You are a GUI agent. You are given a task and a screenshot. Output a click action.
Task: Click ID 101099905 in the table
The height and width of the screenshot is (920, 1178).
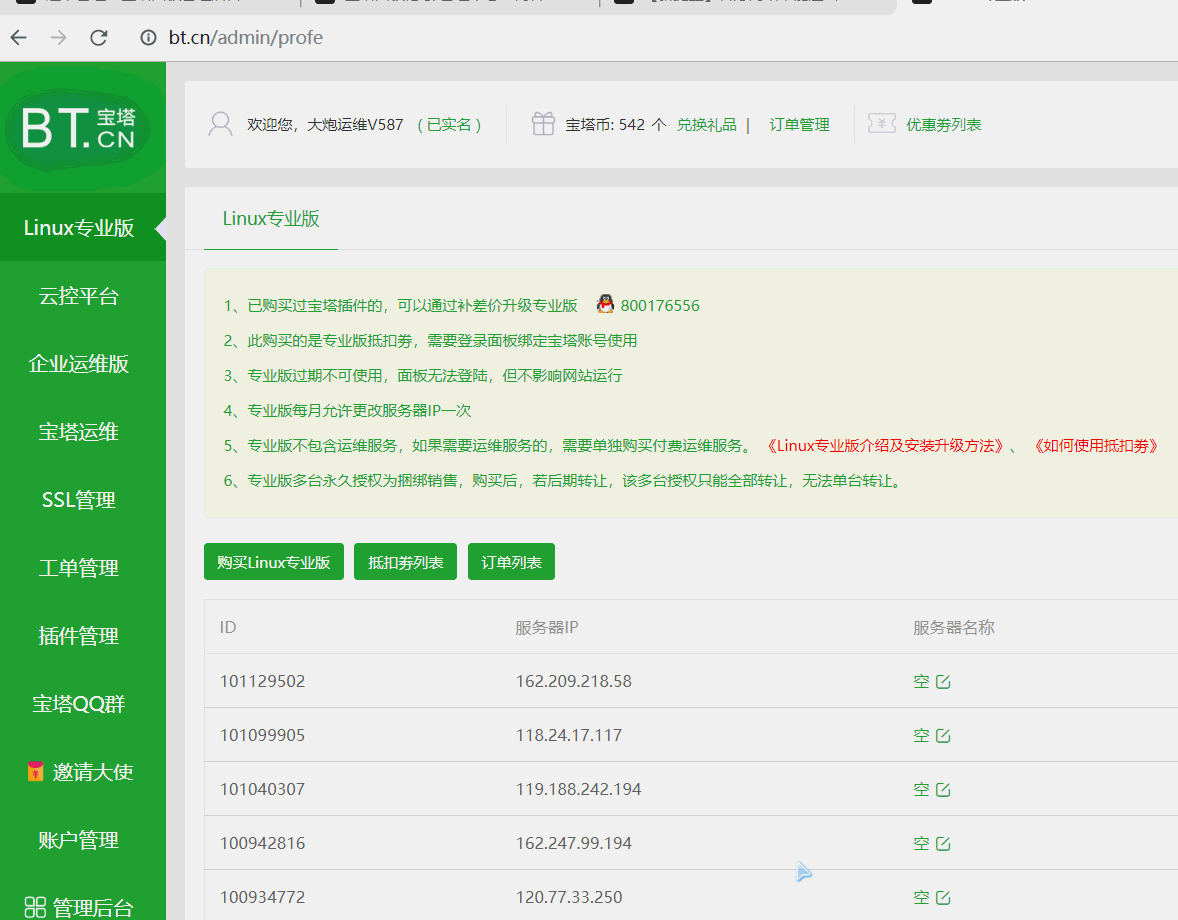coord(262,735)
